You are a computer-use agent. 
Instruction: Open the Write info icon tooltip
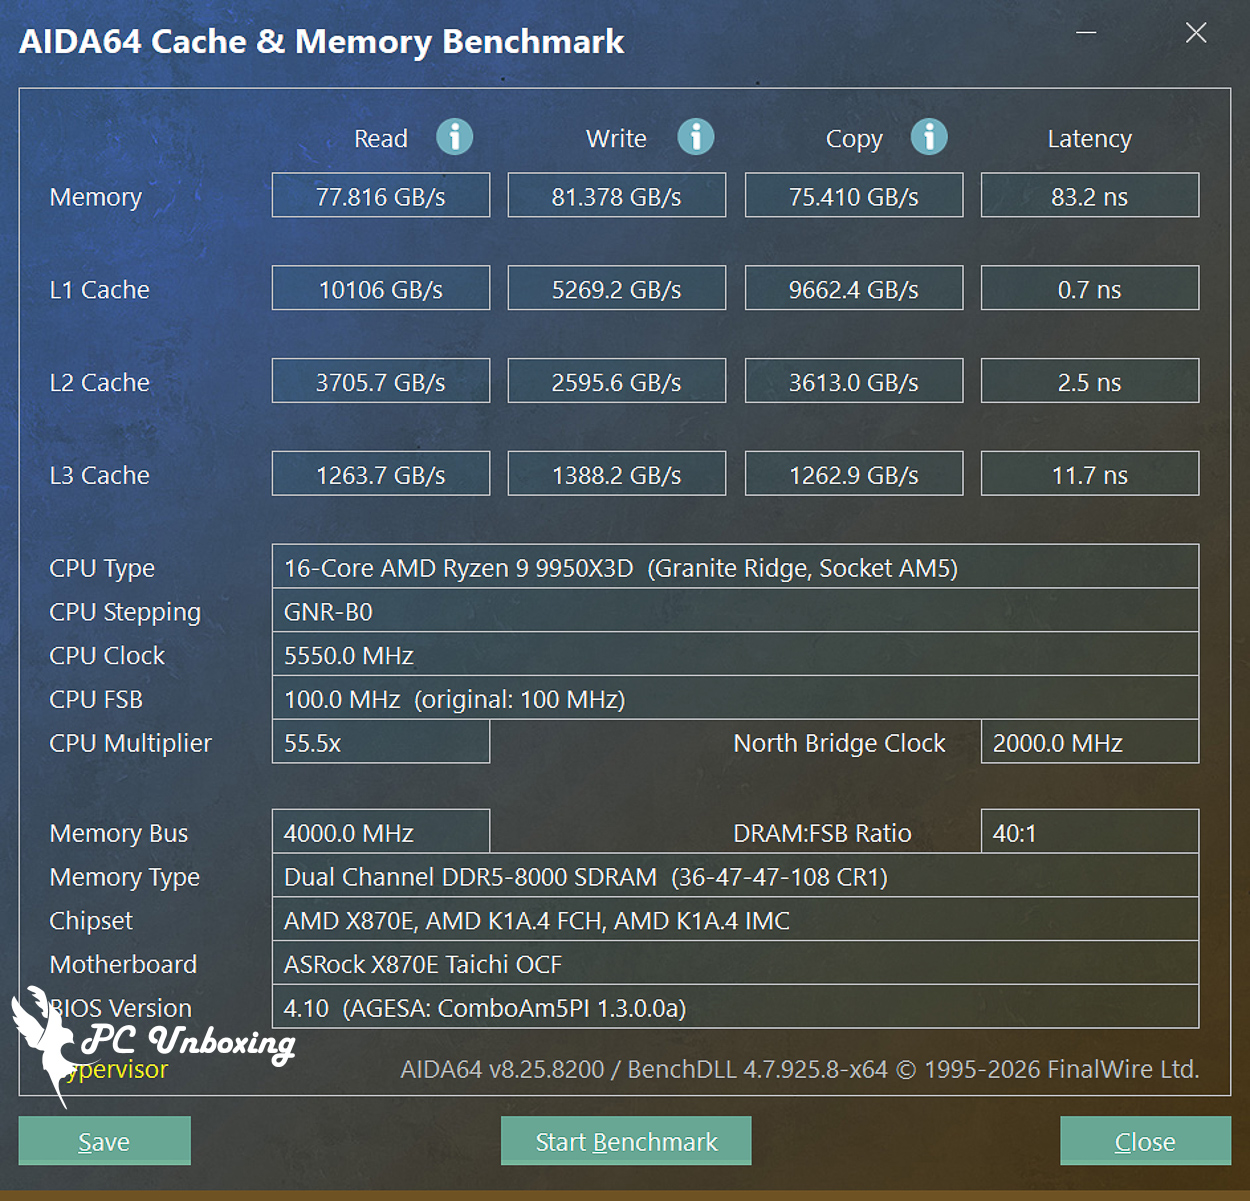(x=695, y=137)
